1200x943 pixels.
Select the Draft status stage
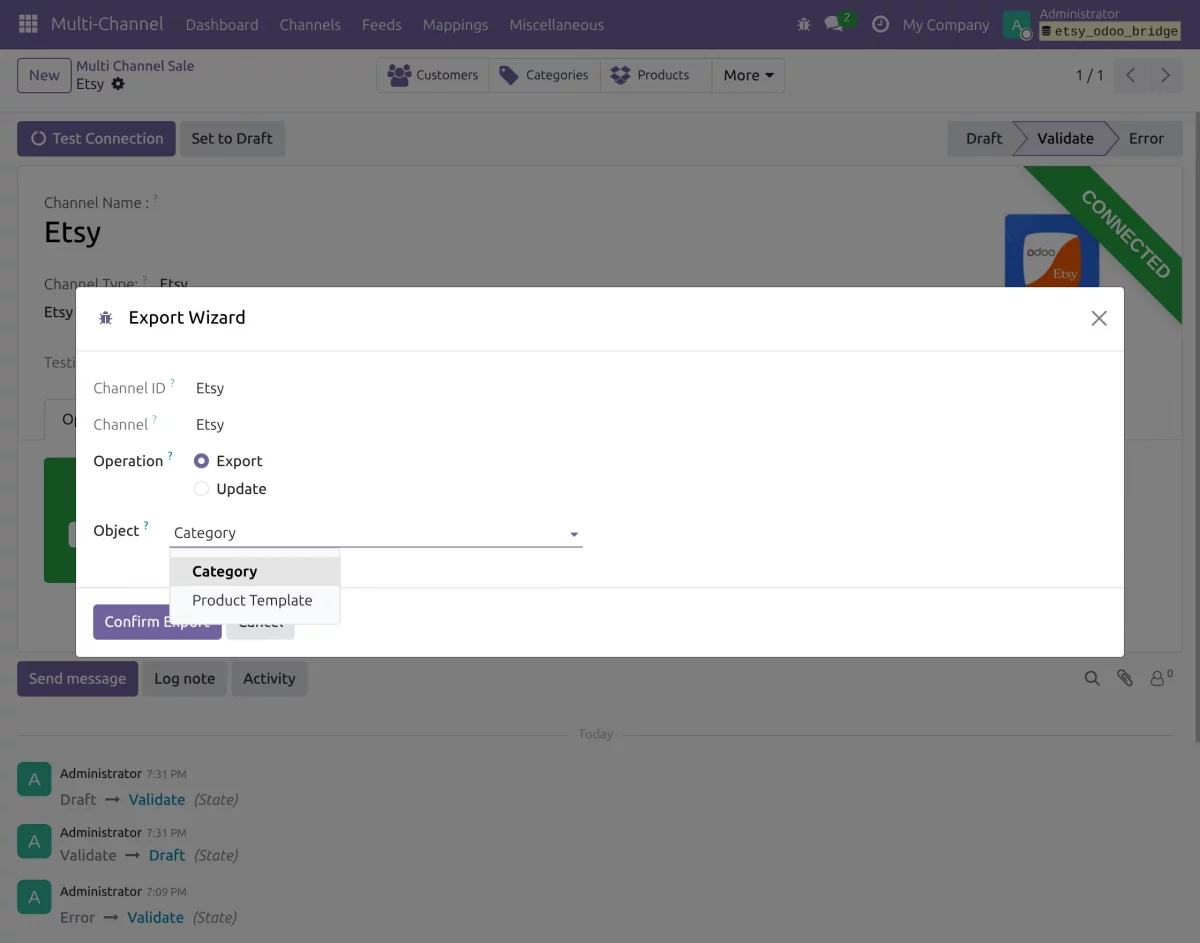click(x=983, y=139)
